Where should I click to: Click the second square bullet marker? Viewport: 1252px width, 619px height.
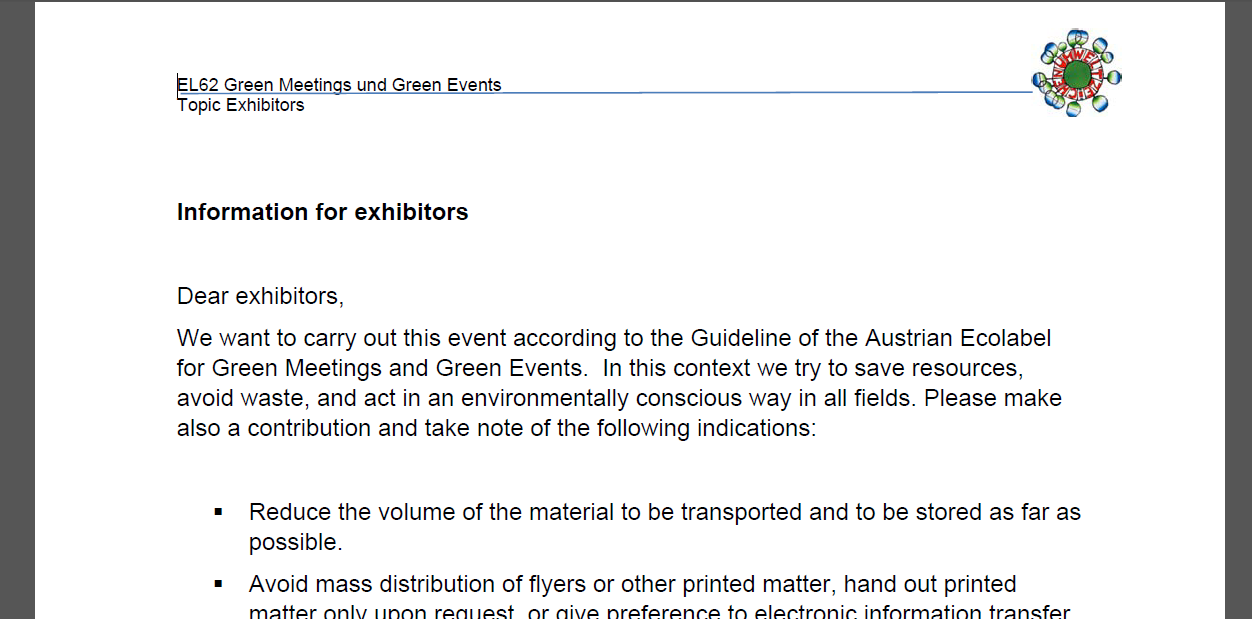tap(218, 584)
